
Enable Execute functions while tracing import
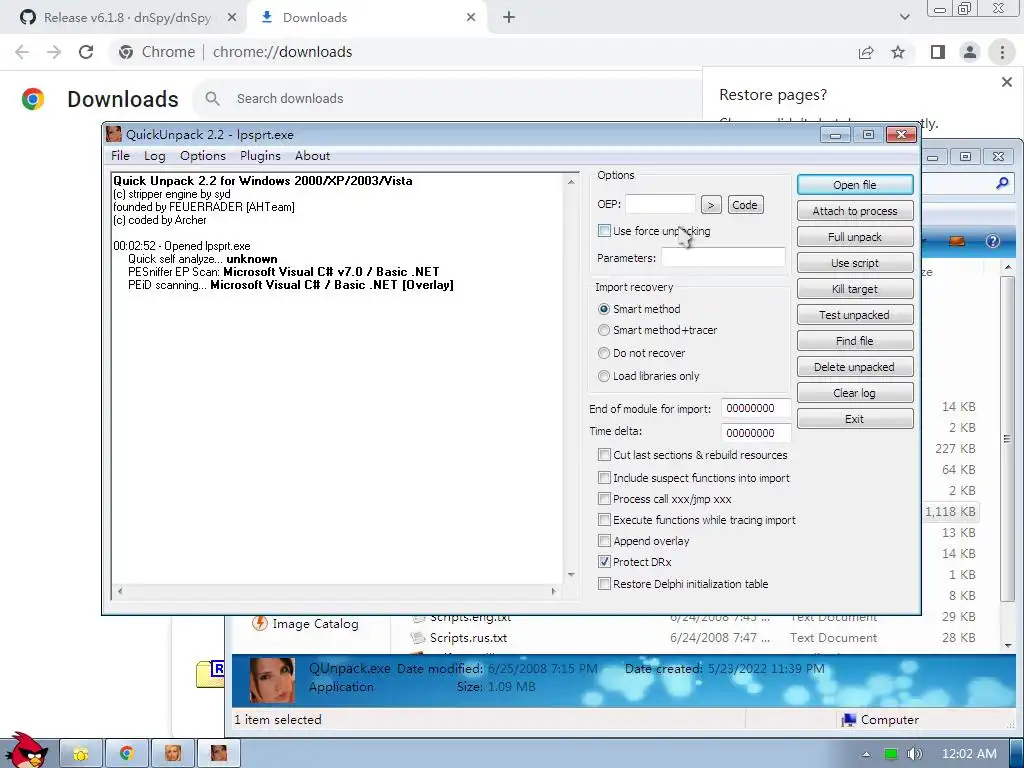604,520
